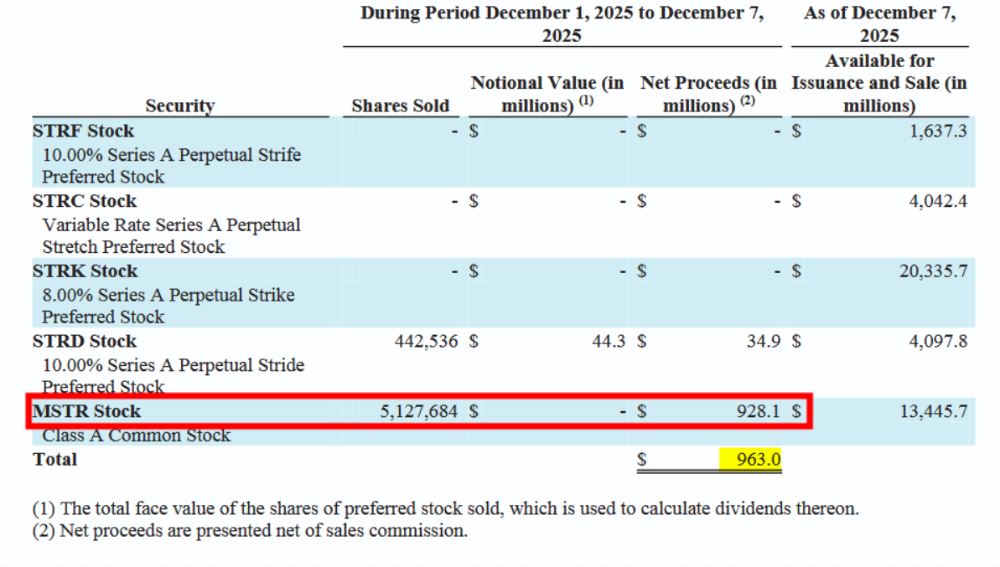The width and height of the screenshot is (1000, 567).
Task: Click MSTR available amount 13,445.7
Action: 932,411
